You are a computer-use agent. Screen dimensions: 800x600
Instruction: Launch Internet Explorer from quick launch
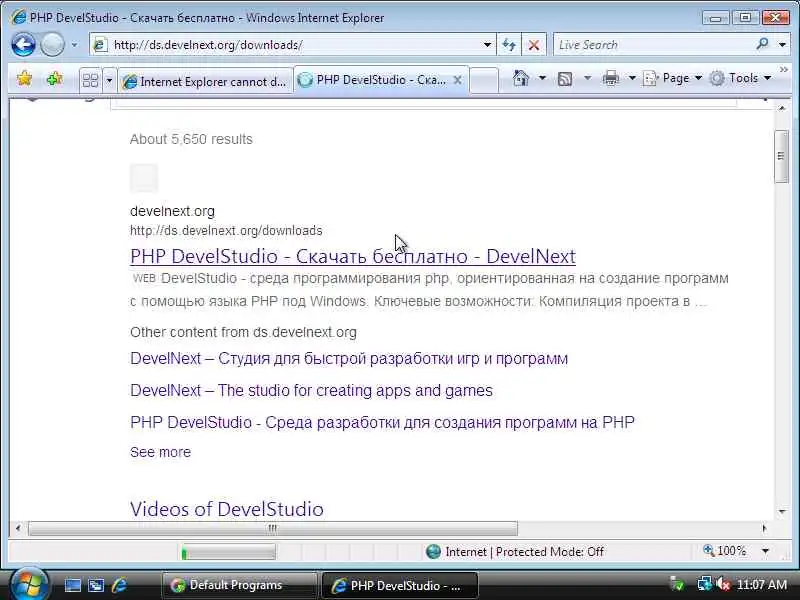[119, 585]
